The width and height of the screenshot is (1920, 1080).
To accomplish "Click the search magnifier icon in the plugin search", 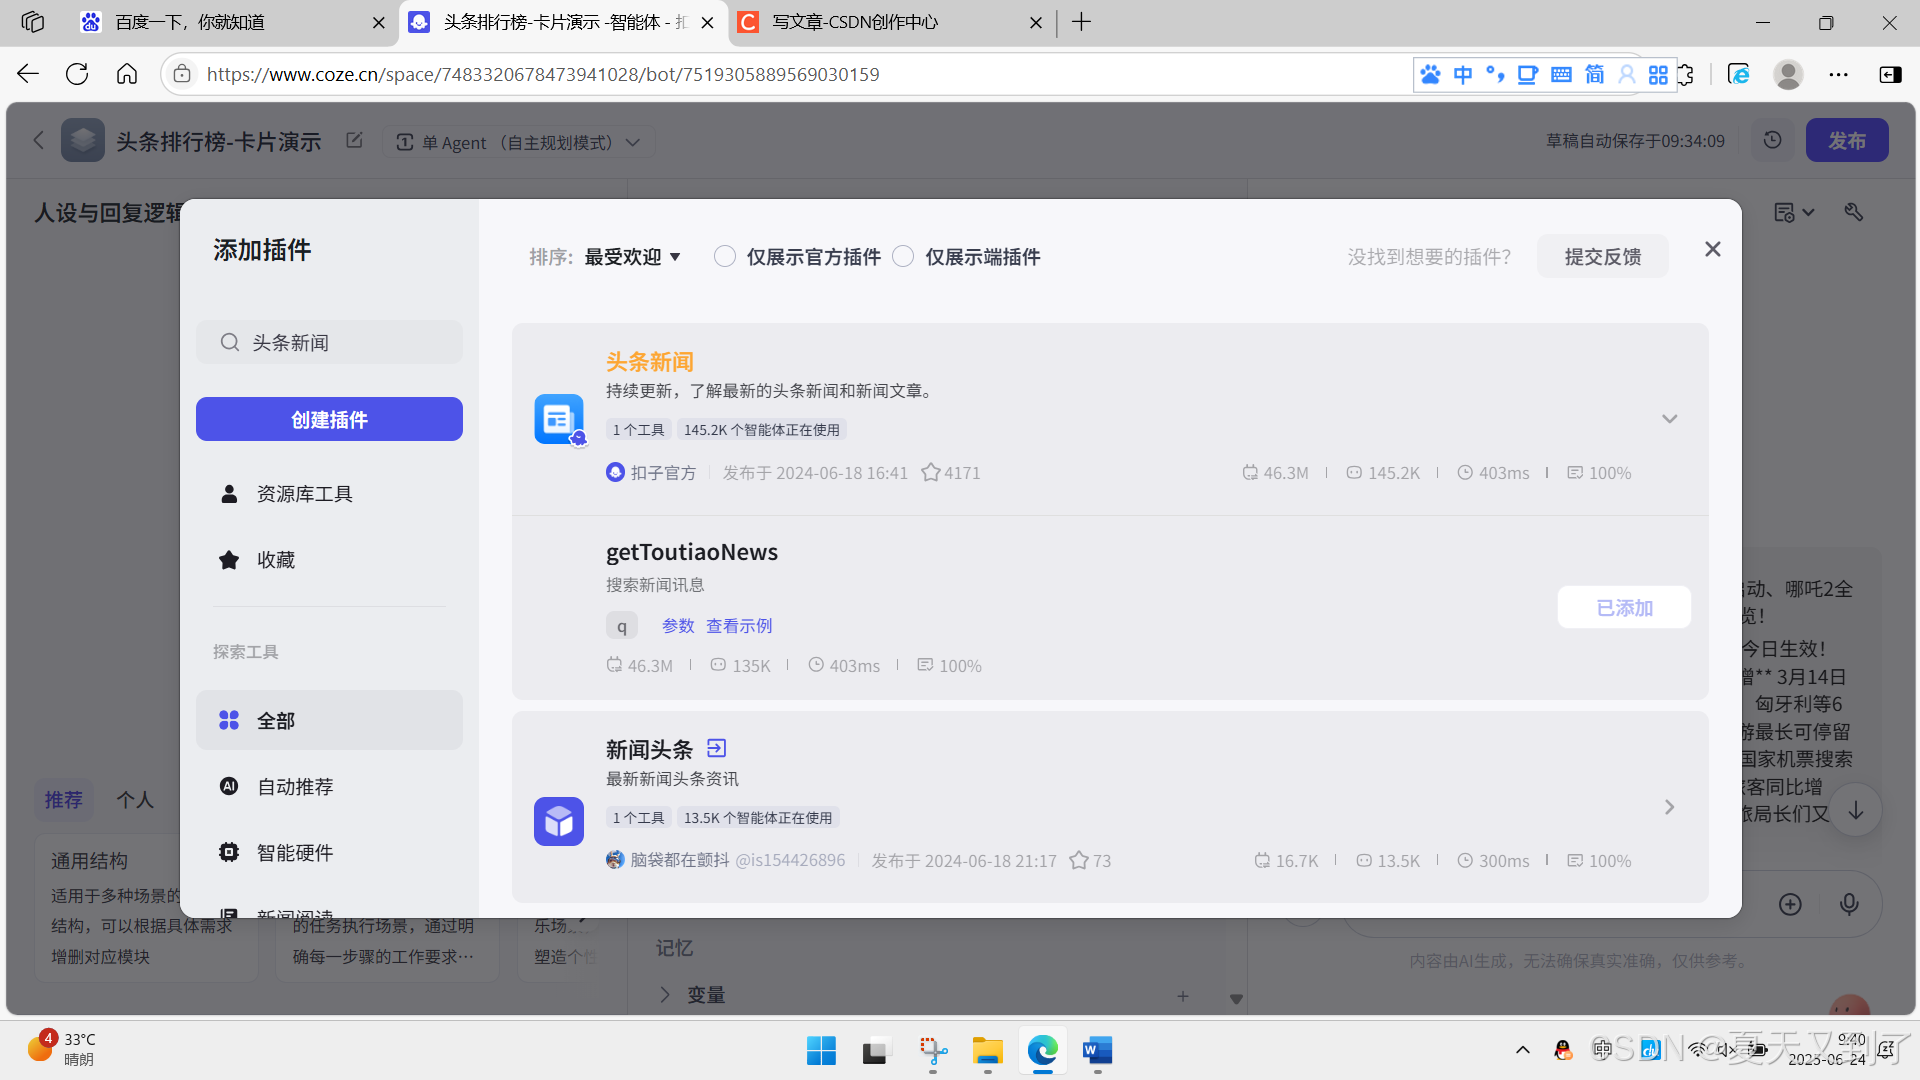I will tap(230, 343).
